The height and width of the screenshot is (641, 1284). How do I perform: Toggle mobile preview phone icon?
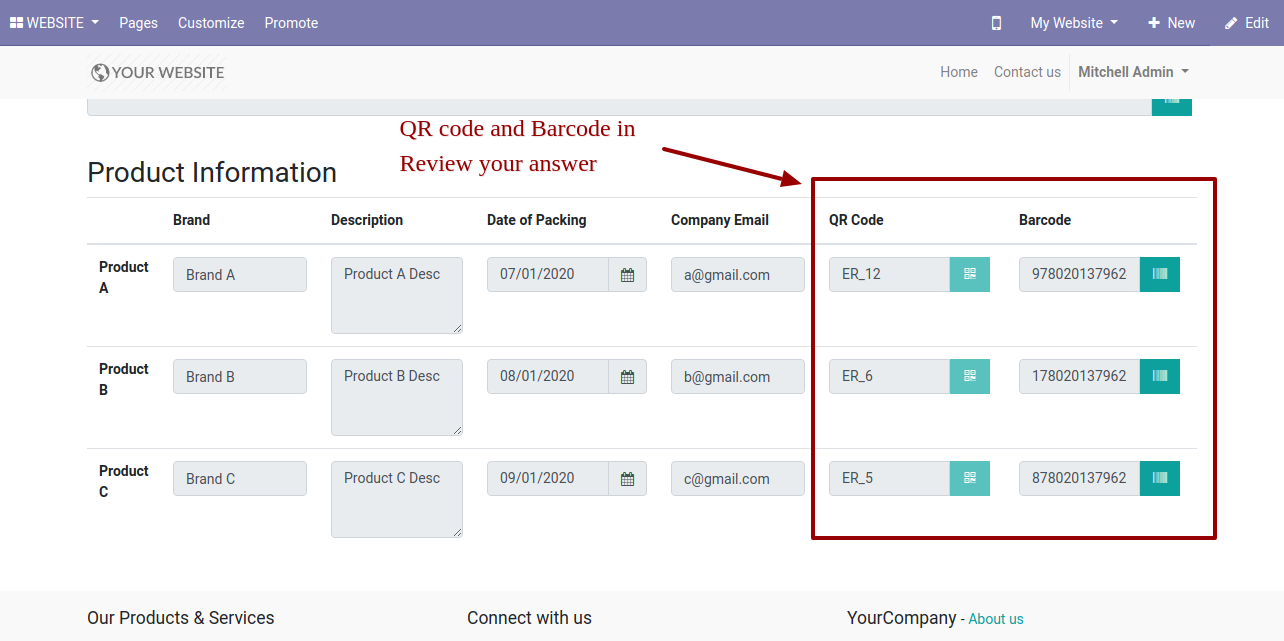(996, 23)
